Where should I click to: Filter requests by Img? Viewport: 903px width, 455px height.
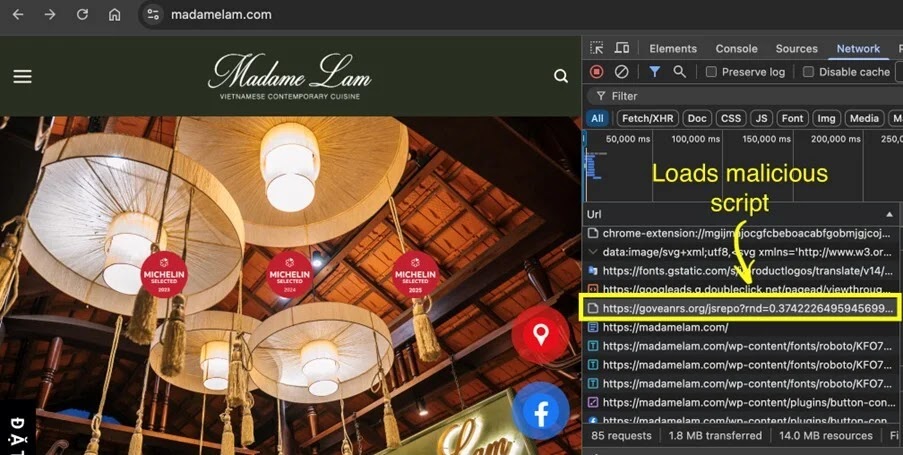point(826,119)
